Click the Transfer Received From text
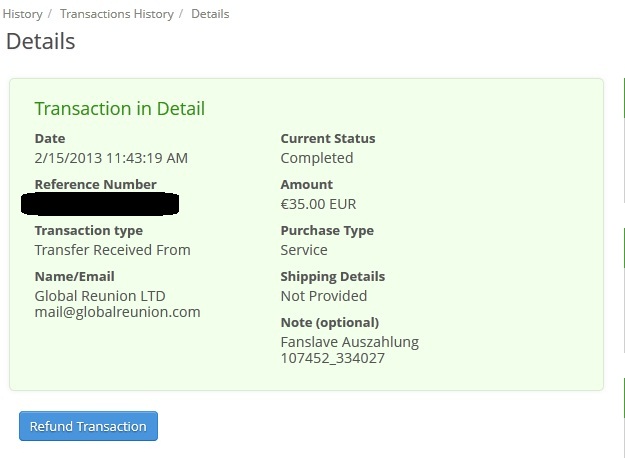The image size is (625, 458). (112, 250)
